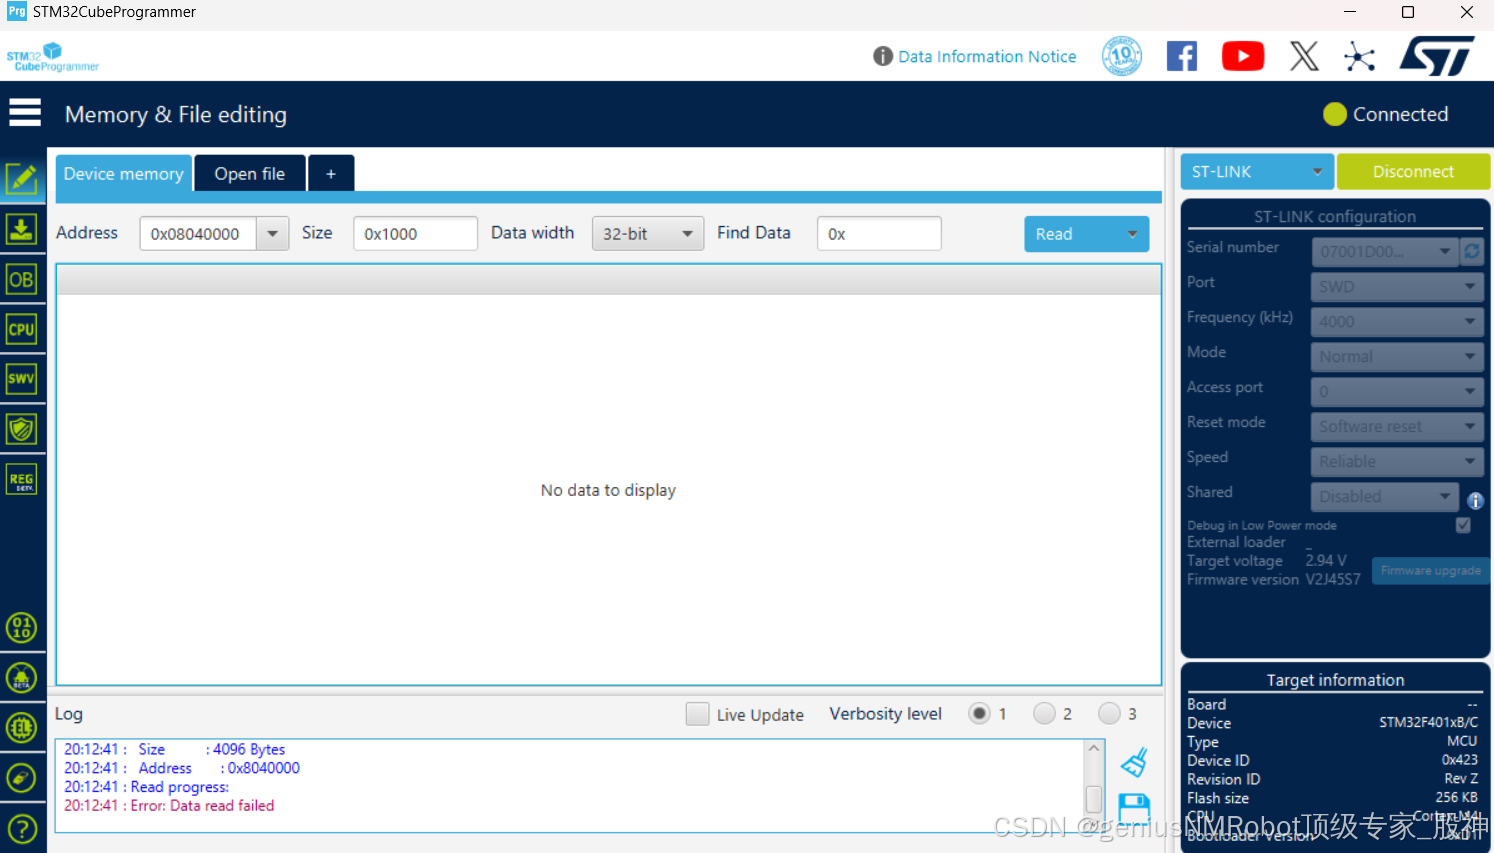Open the REG registers panel icon
1494x853 pixels.
point(22,479)
